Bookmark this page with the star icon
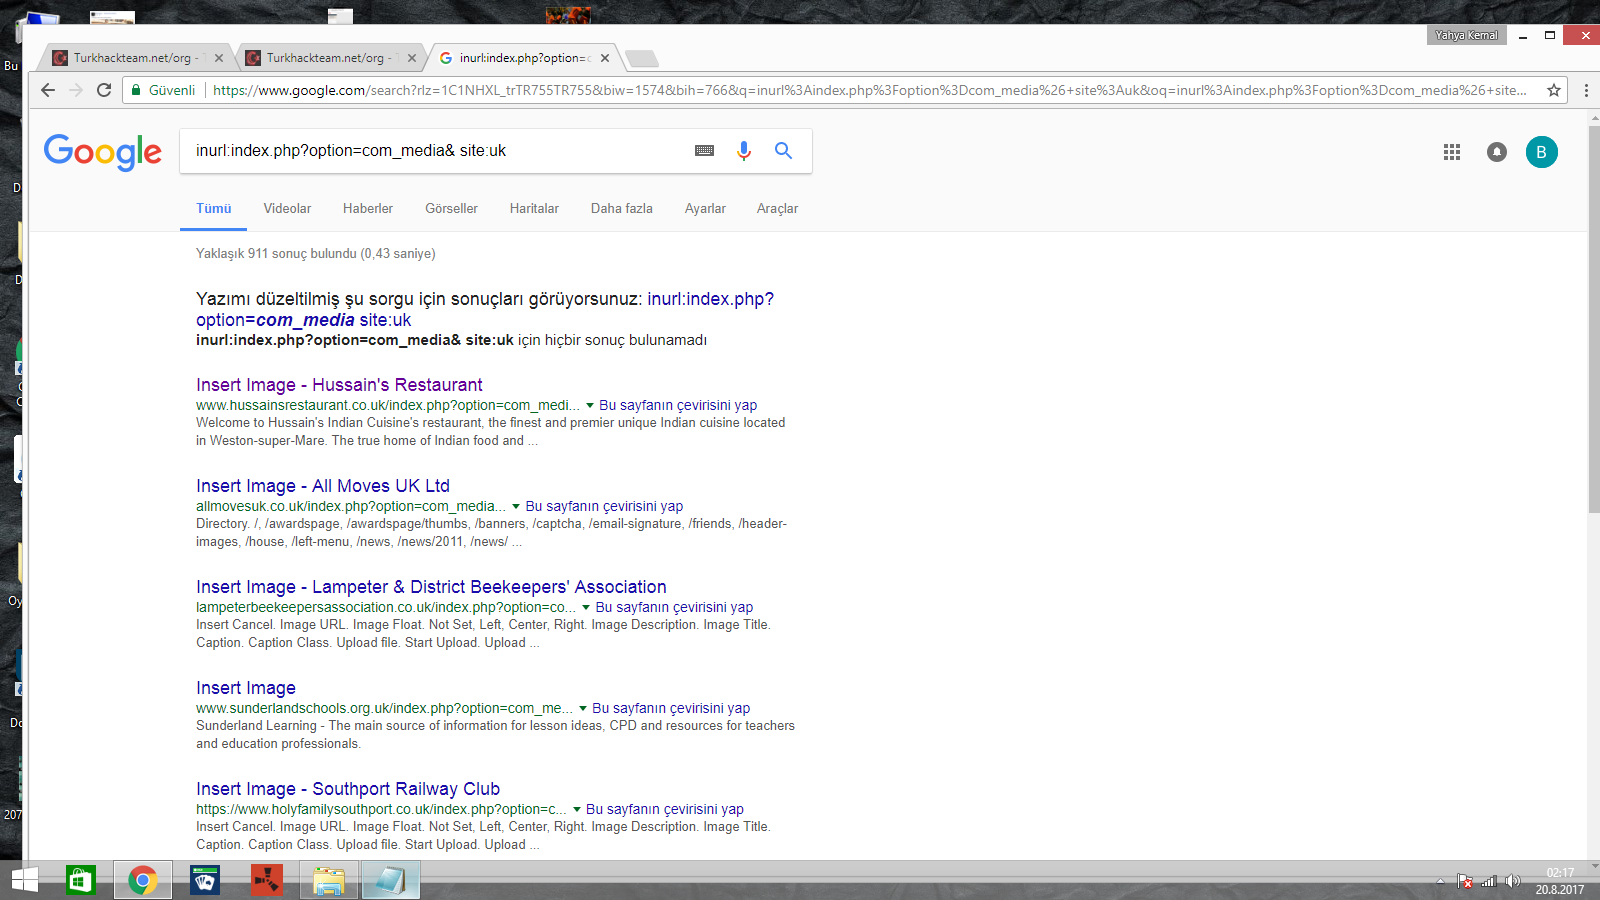 click(x=1554, y=90)
